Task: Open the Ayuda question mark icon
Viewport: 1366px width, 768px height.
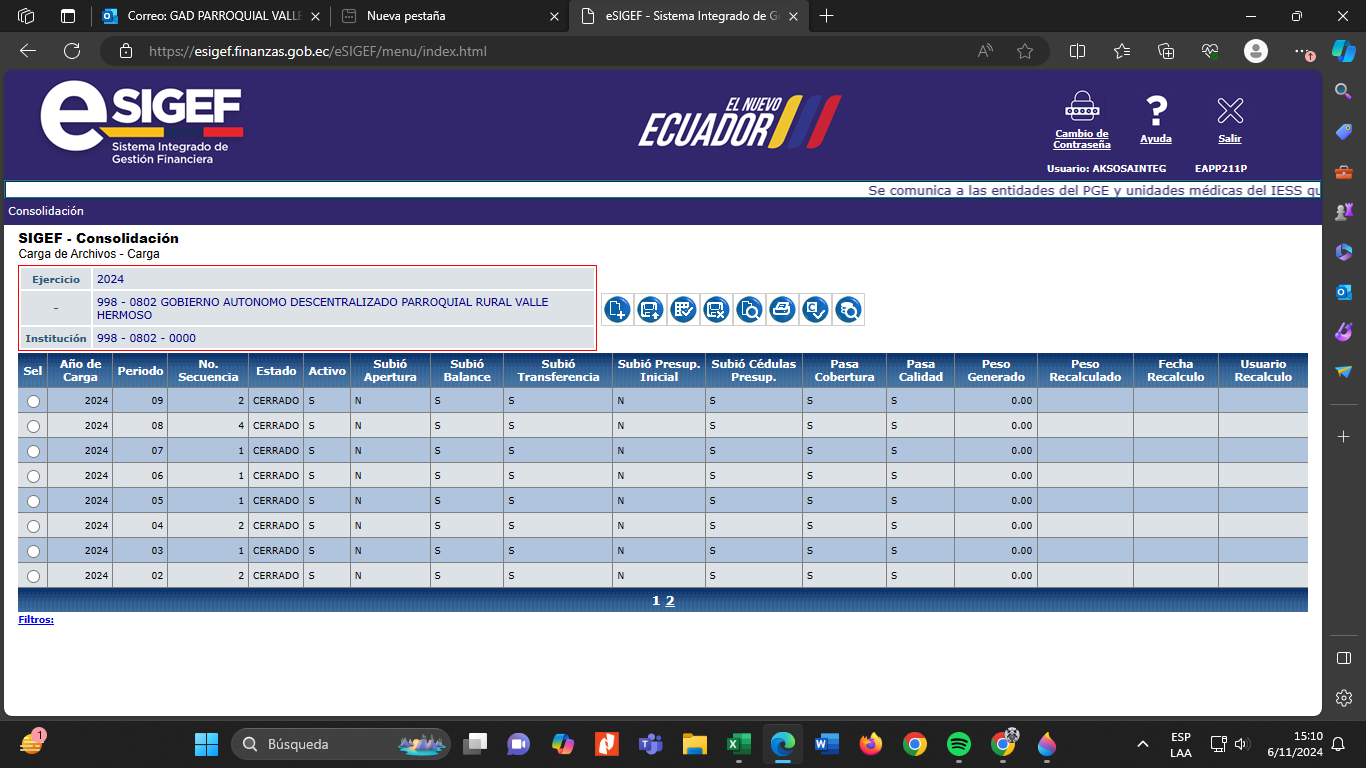Action: click(x=1156, y=110)
